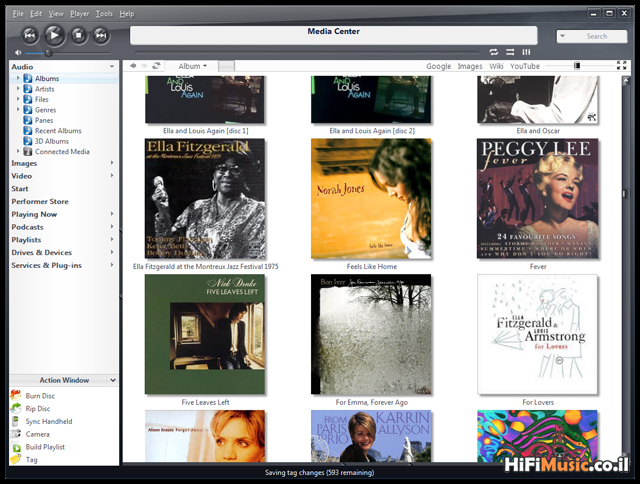Select the Connected Media icon

coord(28,151)
